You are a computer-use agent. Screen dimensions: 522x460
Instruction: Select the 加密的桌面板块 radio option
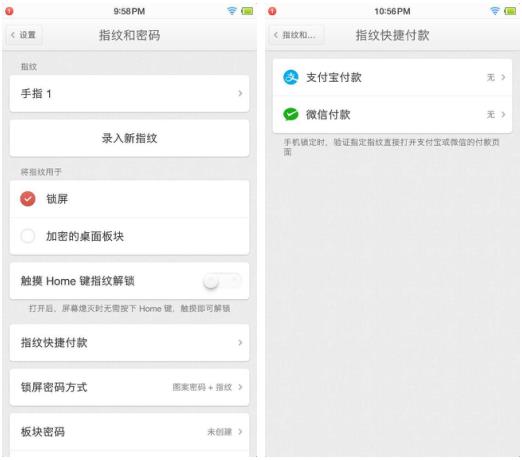point(28,236)
